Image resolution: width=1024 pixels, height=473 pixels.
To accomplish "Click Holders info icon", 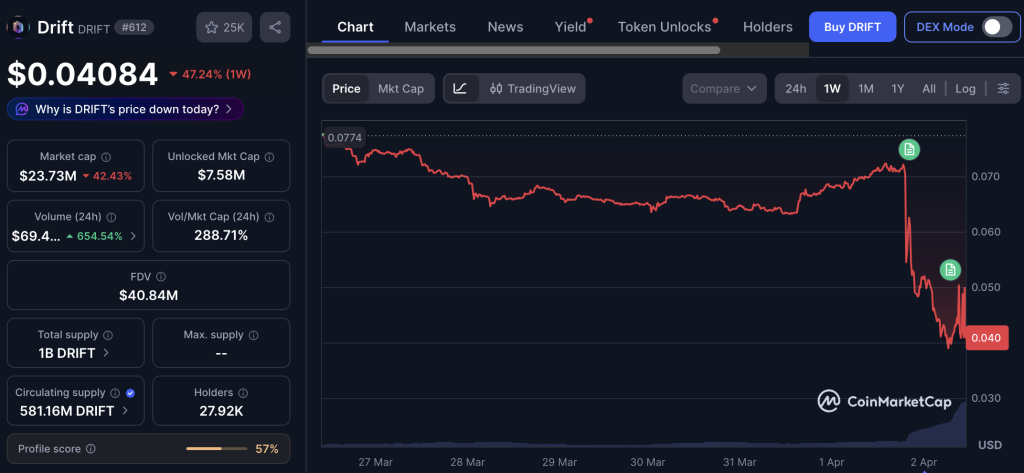I will (x=243, y=393).
